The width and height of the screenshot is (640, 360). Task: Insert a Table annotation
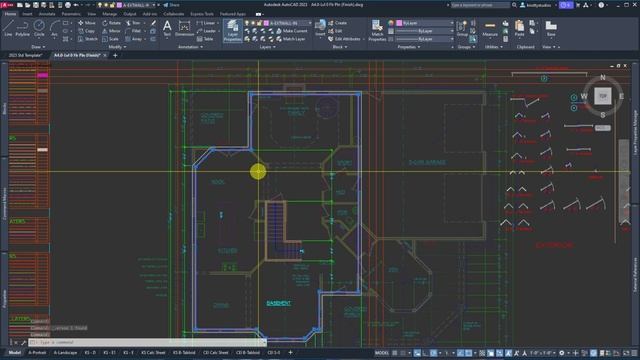tap(205, 39)
